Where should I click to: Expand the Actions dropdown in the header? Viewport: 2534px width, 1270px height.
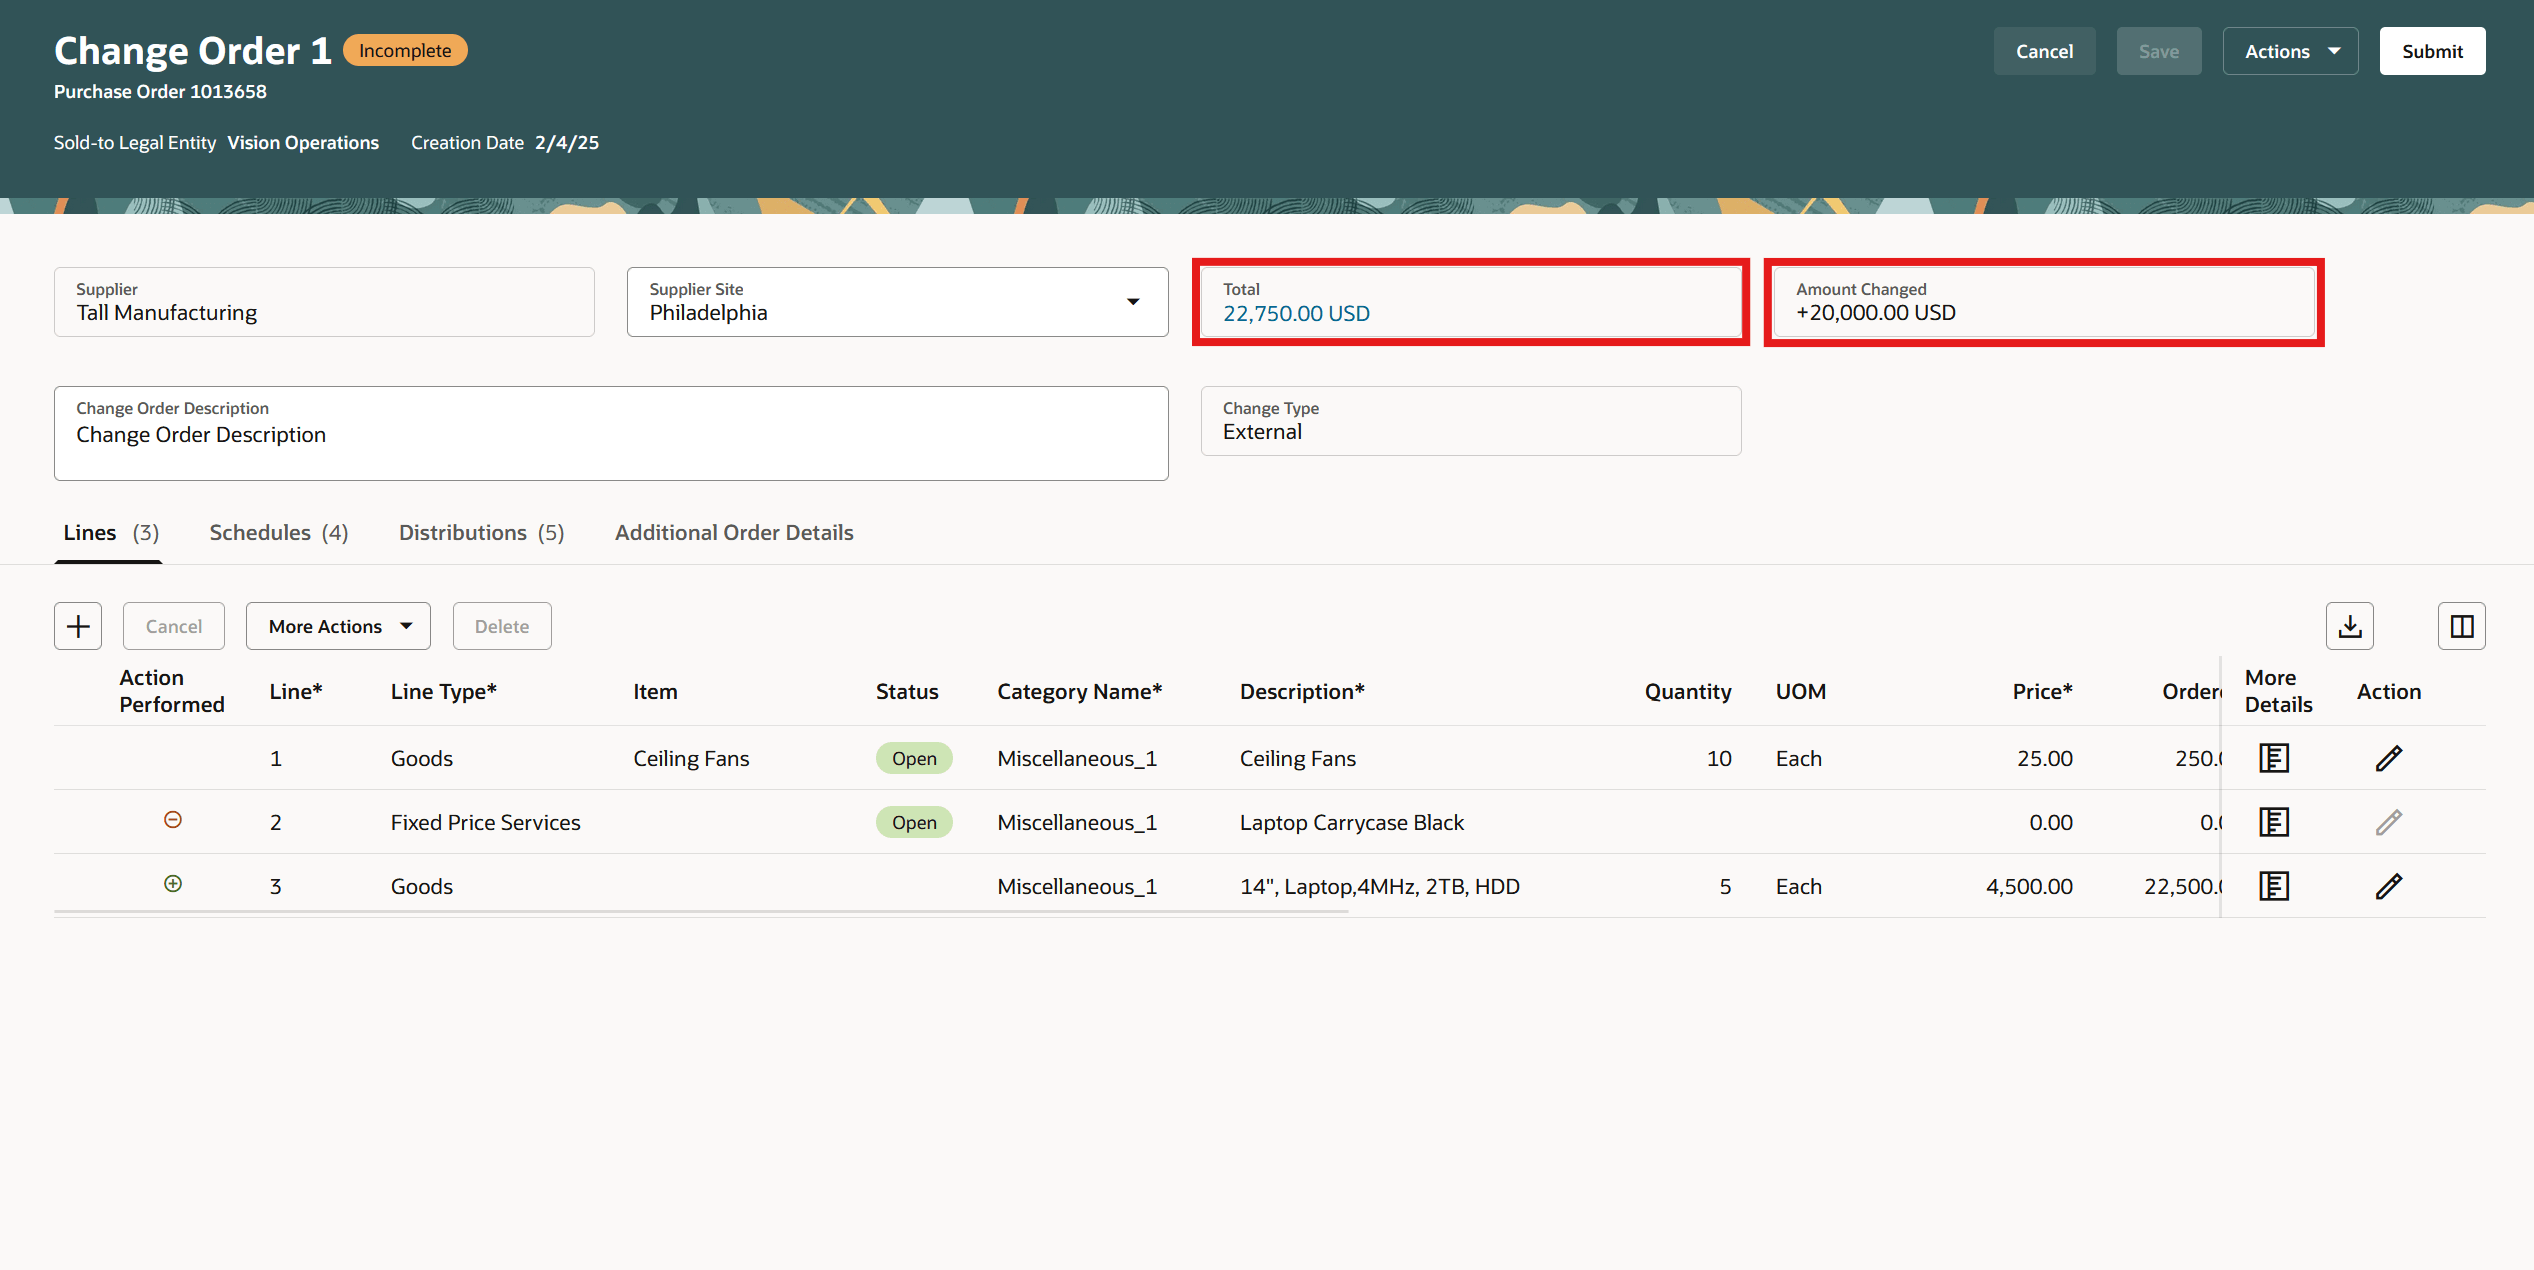click(2290, 51)
